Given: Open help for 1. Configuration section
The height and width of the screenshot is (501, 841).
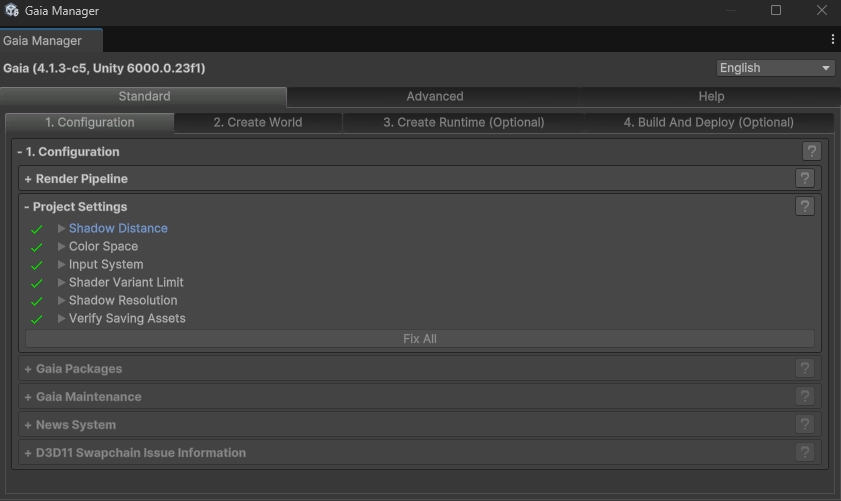Looking at the screenshot, I should click(x=812, y=151).
